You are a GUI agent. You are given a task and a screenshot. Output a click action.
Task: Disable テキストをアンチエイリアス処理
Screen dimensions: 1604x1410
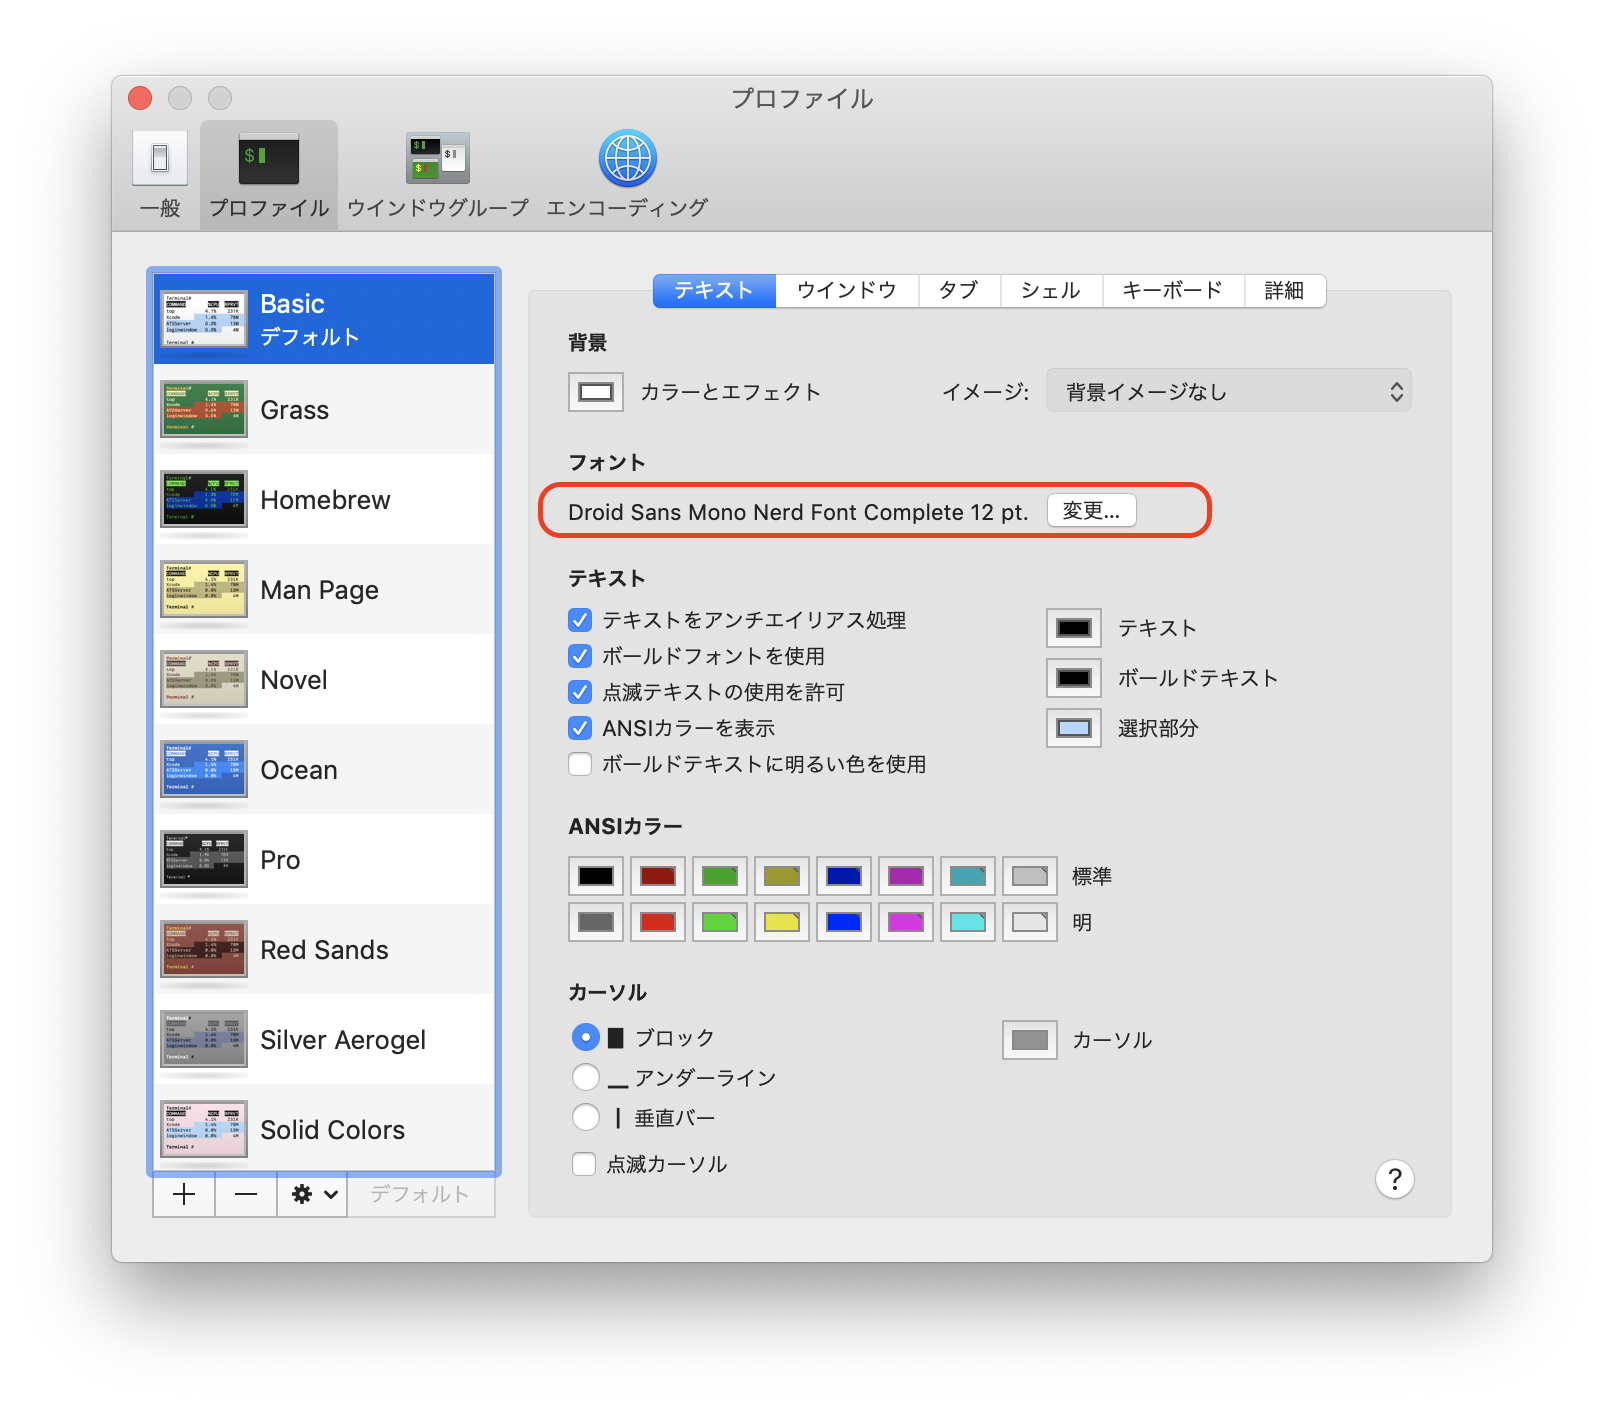point(580,620)
